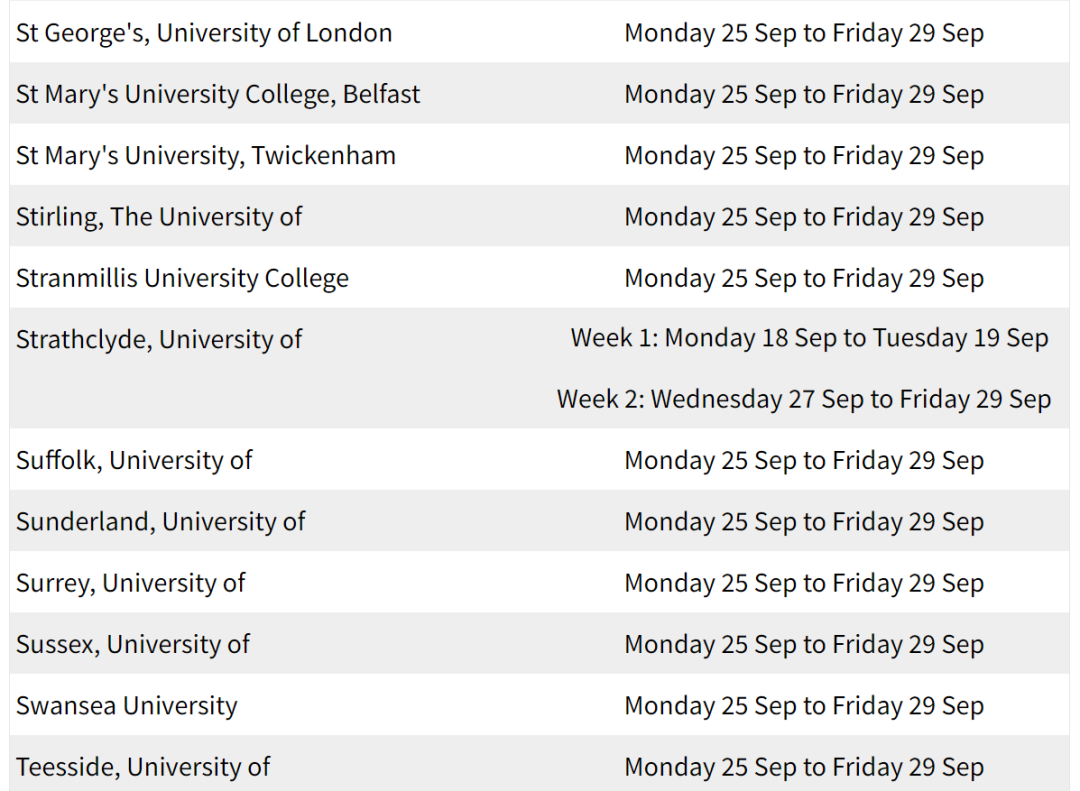Viewport: 1080px width, 791px height.
Task: Select St George's, University of London row
Action: (x=539, y=32)
